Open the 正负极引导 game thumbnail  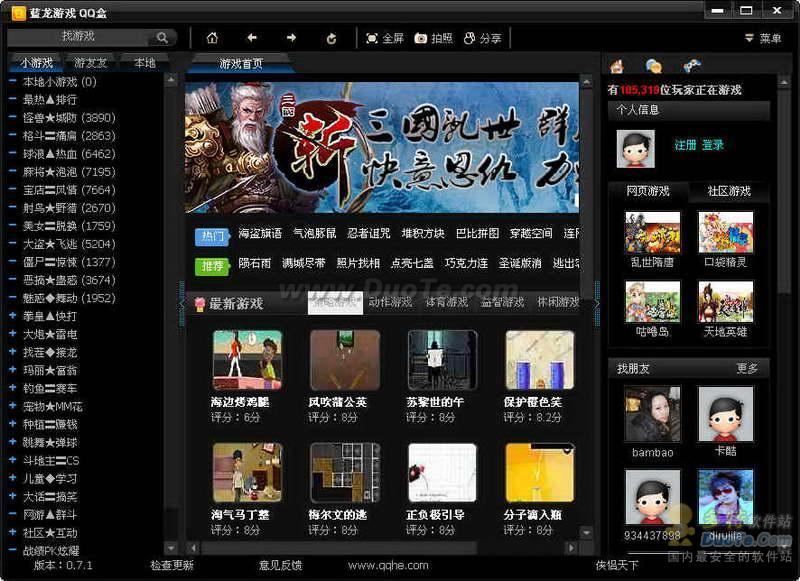[442, 473]
